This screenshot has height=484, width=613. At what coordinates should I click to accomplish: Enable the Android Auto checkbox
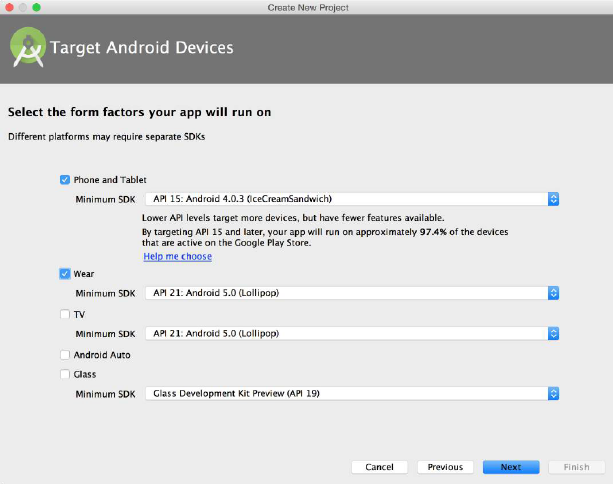(65, 355)
